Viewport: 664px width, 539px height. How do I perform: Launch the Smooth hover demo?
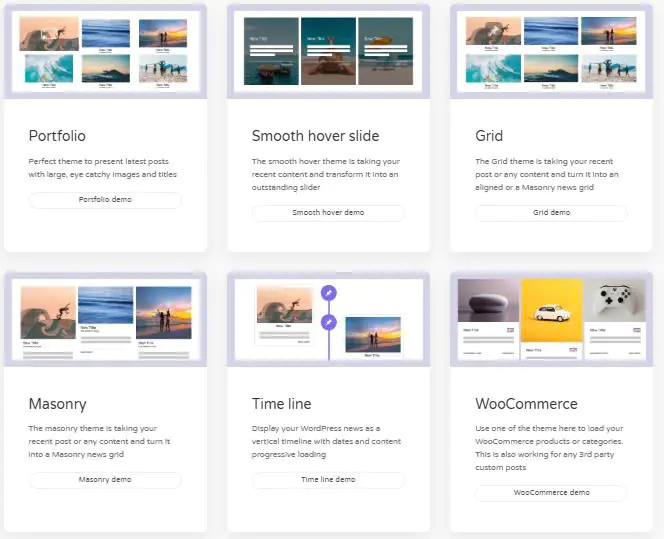pyautogui.click(x=328, y=213)
